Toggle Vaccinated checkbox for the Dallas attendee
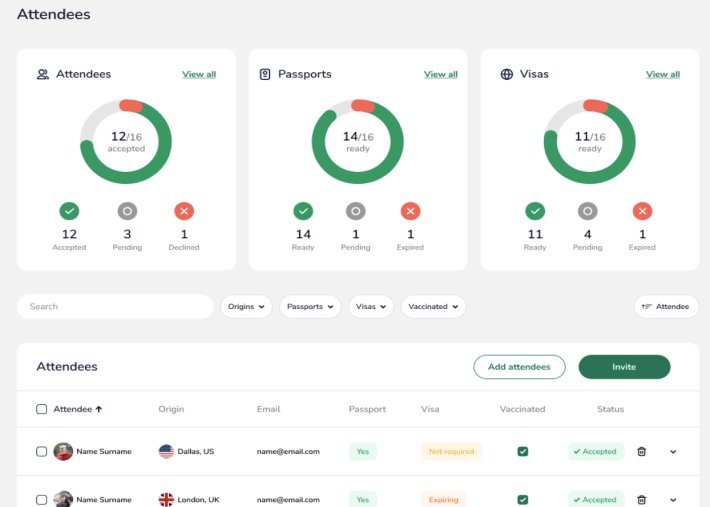This screenshot has height=507, width=710. pyautogui.click(x=522, y=452)
